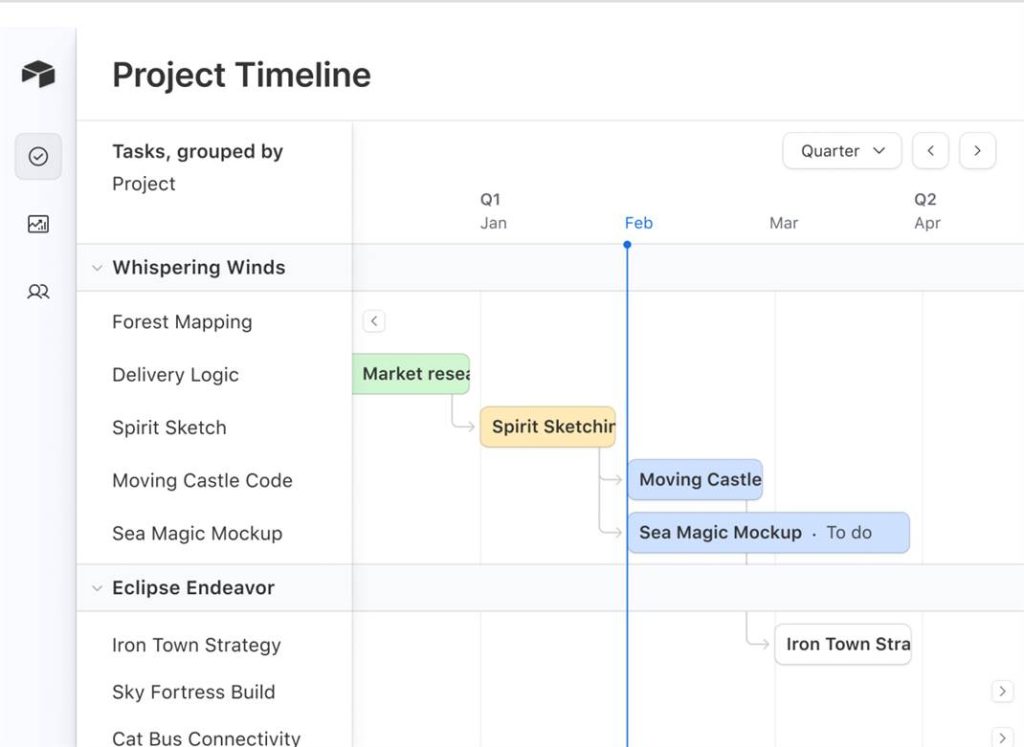Collapse the Whispering Winds project group
1024x747 pixels.
(97, 267)
